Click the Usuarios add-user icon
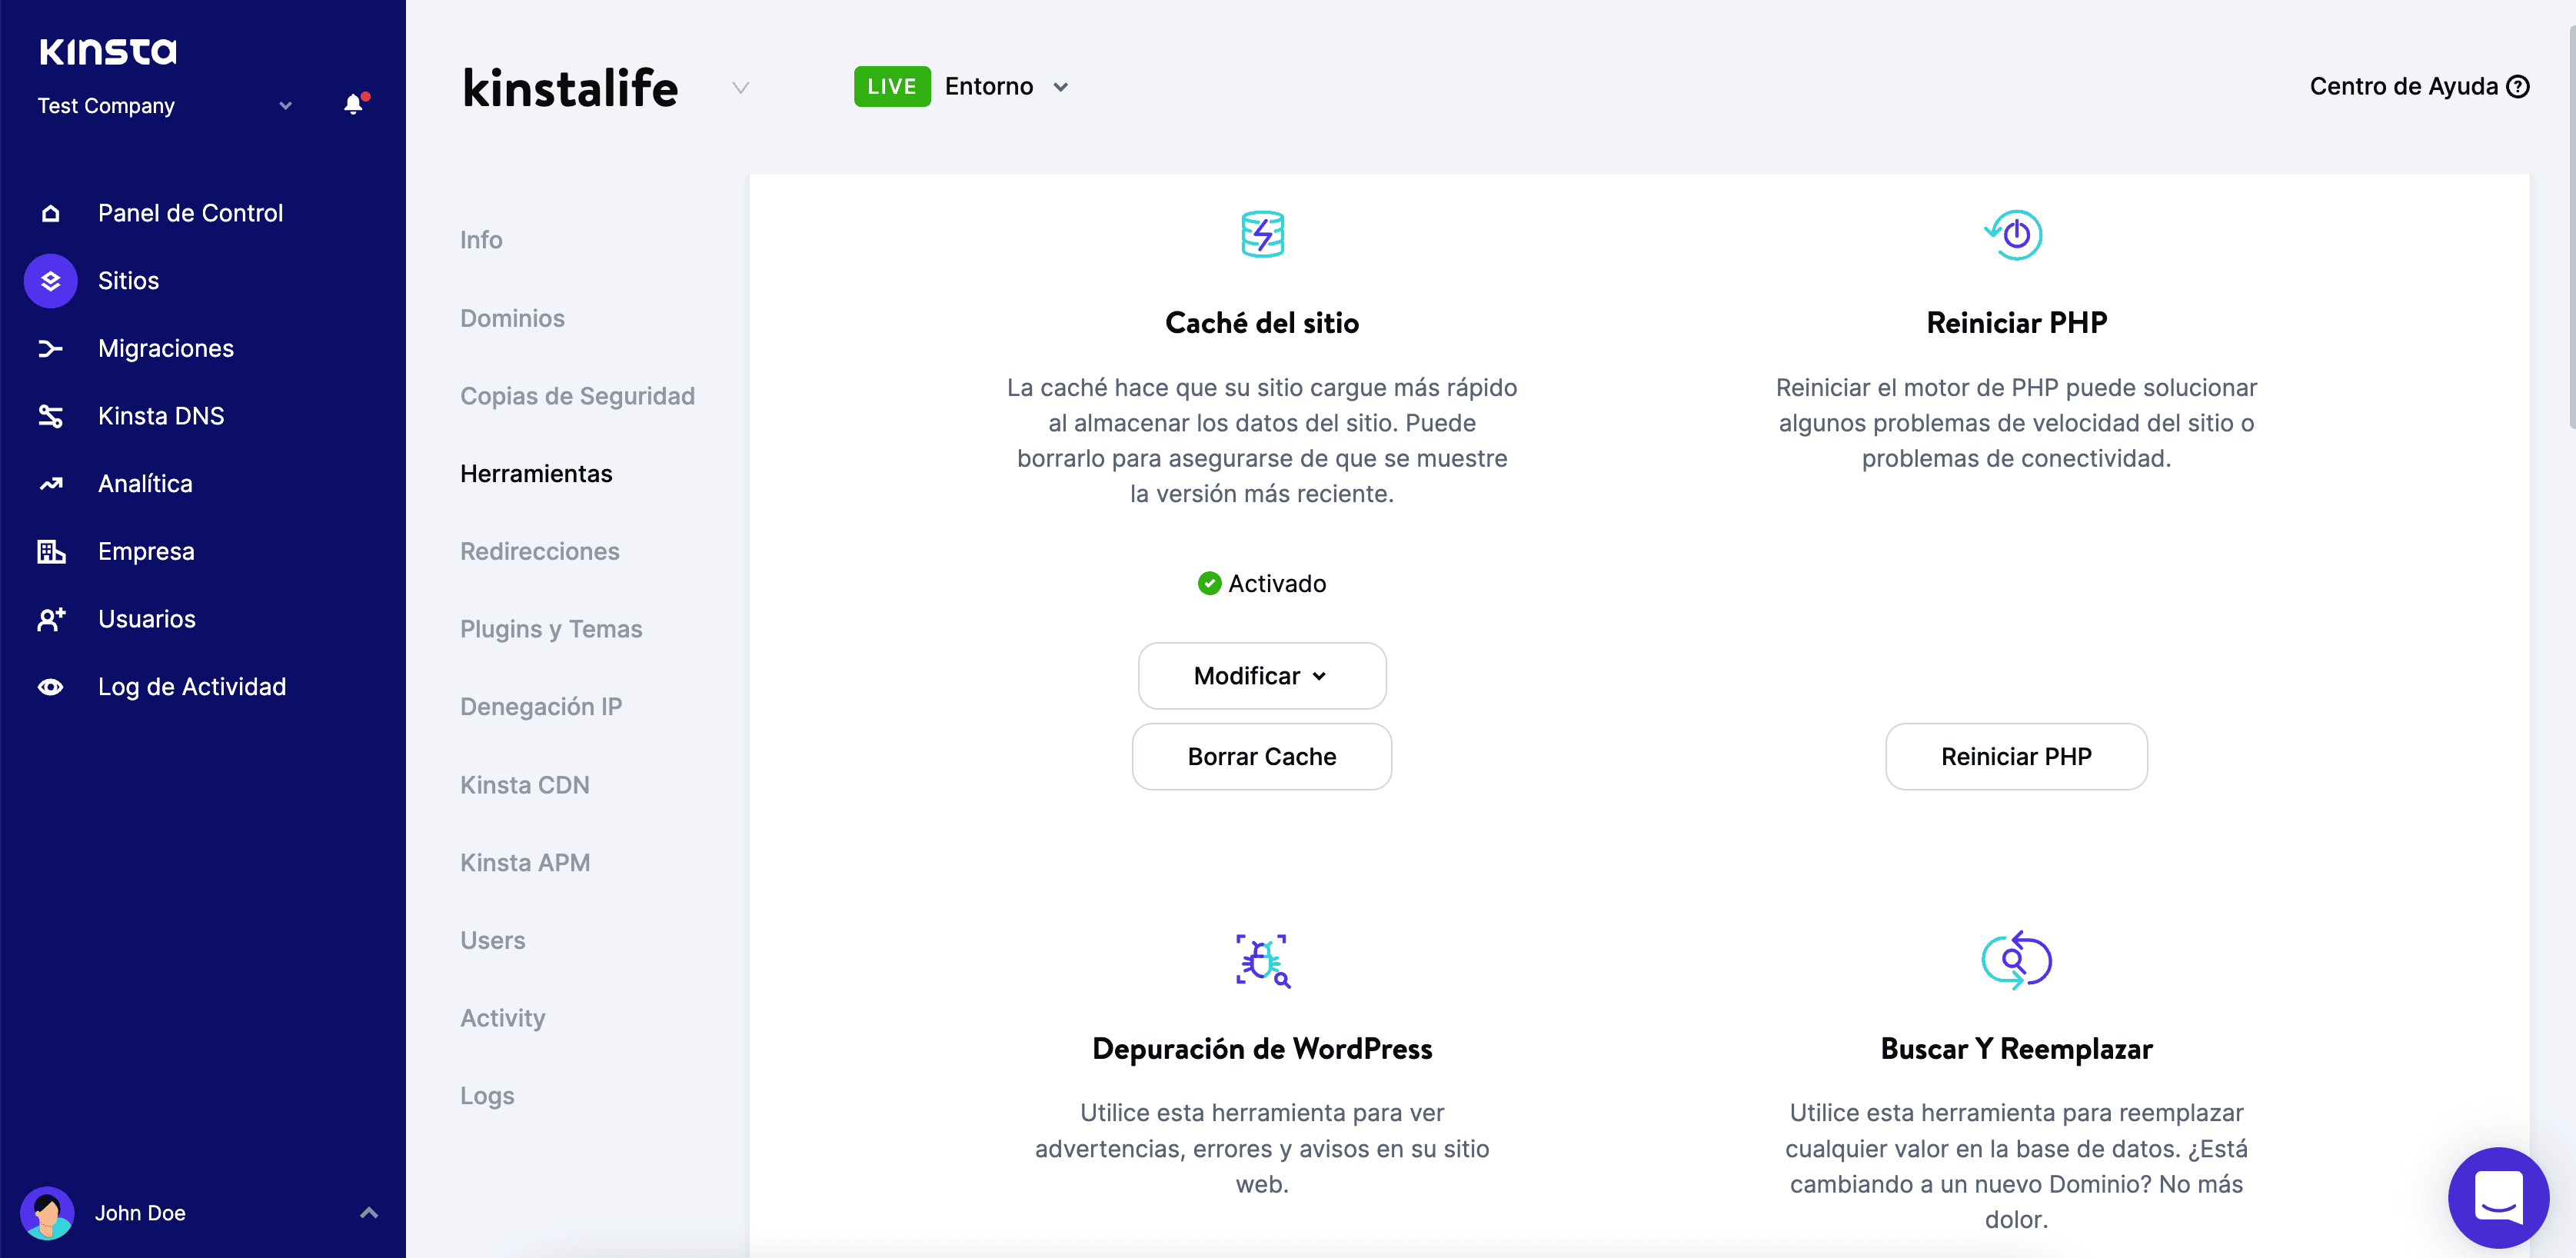The width and height of the screenshot is (2576, 1258). click(50, 619)
